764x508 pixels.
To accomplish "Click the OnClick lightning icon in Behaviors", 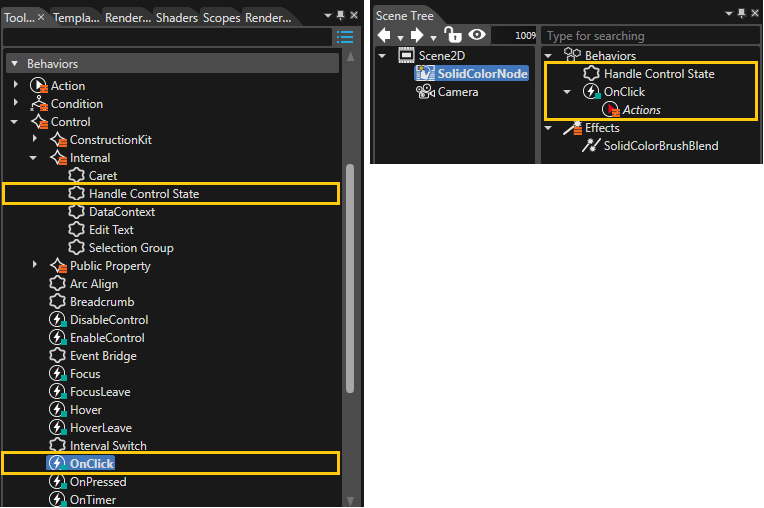I will point(592,92).
